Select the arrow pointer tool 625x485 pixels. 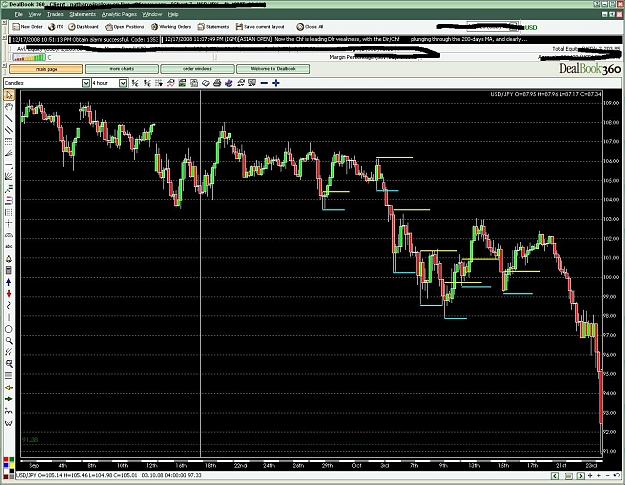pos(9,95)
